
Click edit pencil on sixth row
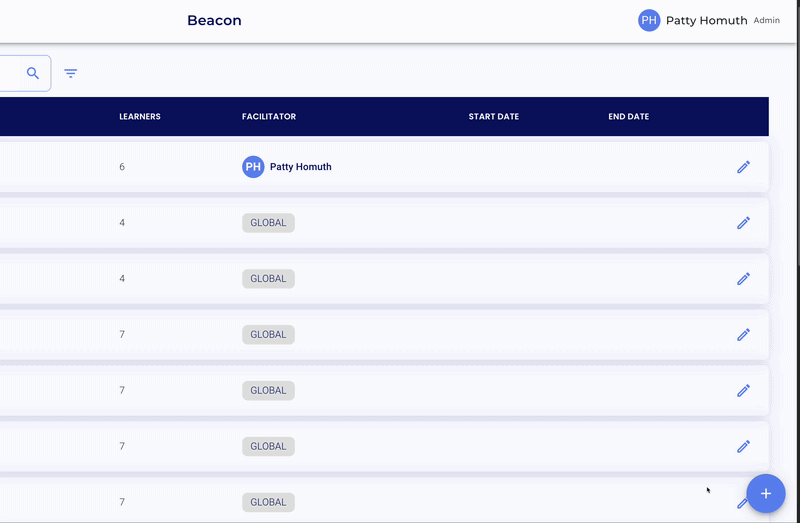(x=743, y=447)
